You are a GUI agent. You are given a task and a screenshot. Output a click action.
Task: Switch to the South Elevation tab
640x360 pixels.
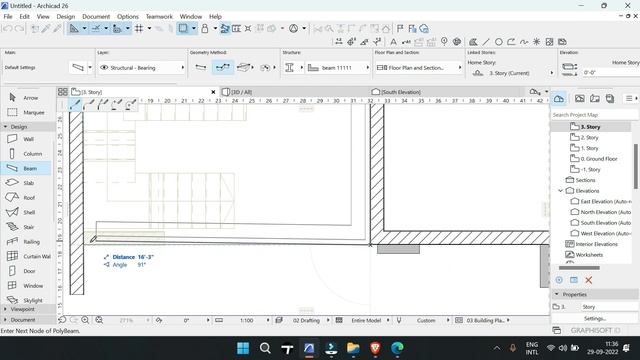[447, 92]
